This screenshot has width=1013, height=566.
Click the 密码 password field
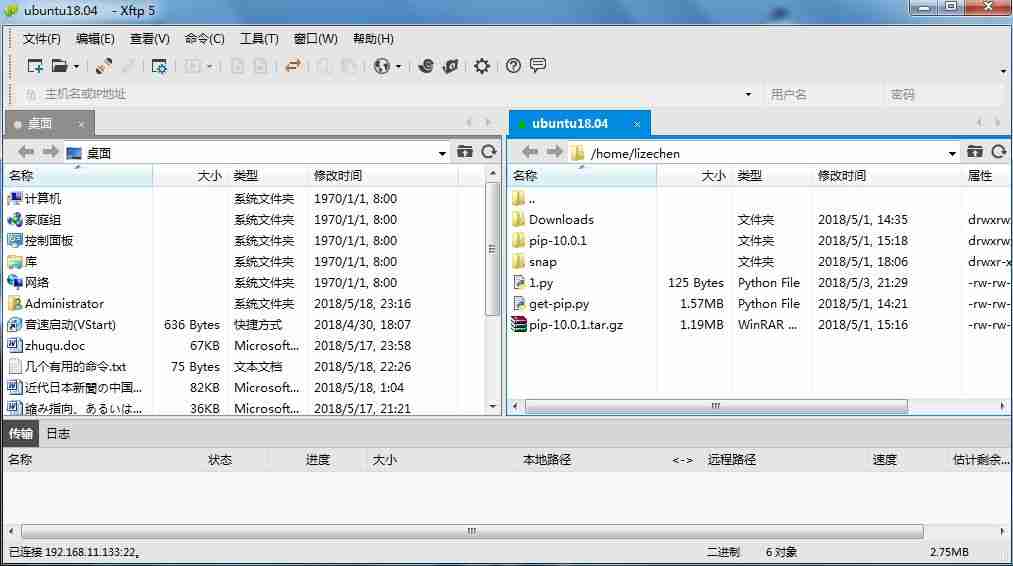tap(943, 94)
